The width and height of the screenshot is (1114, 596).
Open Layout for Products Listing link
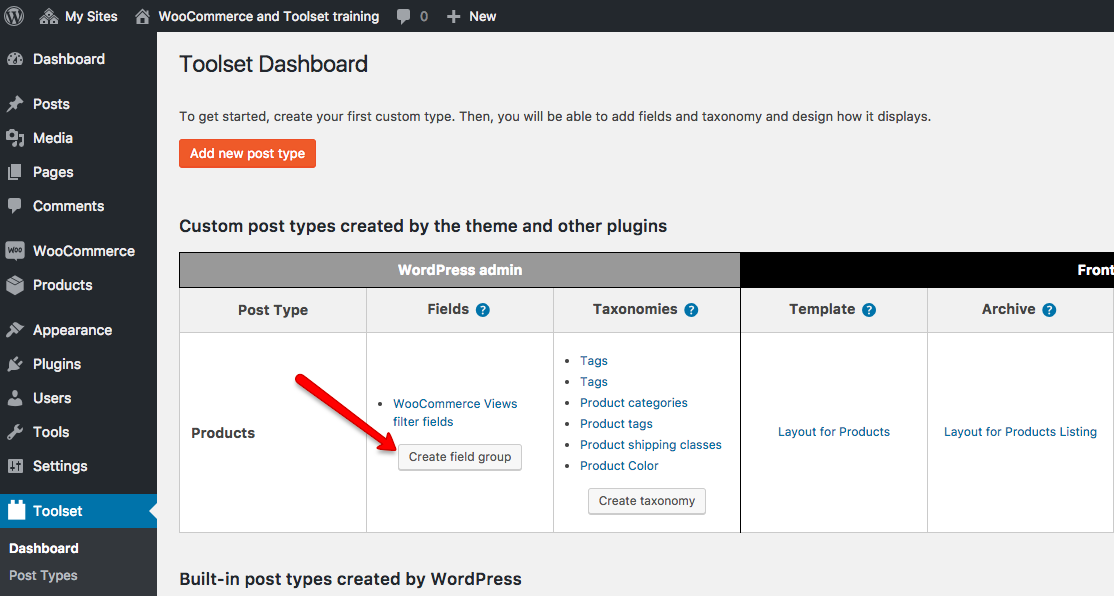[x=1020, y=432]
